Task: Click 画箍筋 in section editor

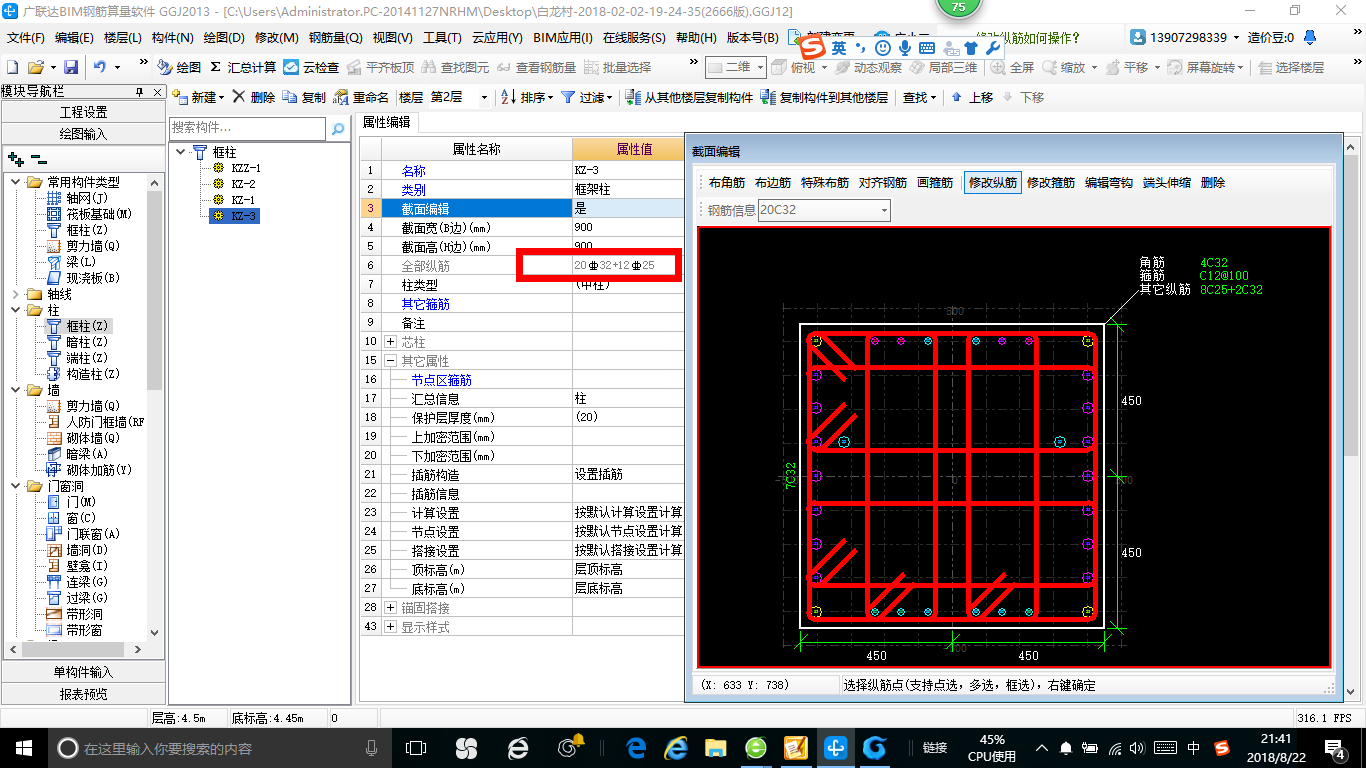Action: (x=935, y=183)
